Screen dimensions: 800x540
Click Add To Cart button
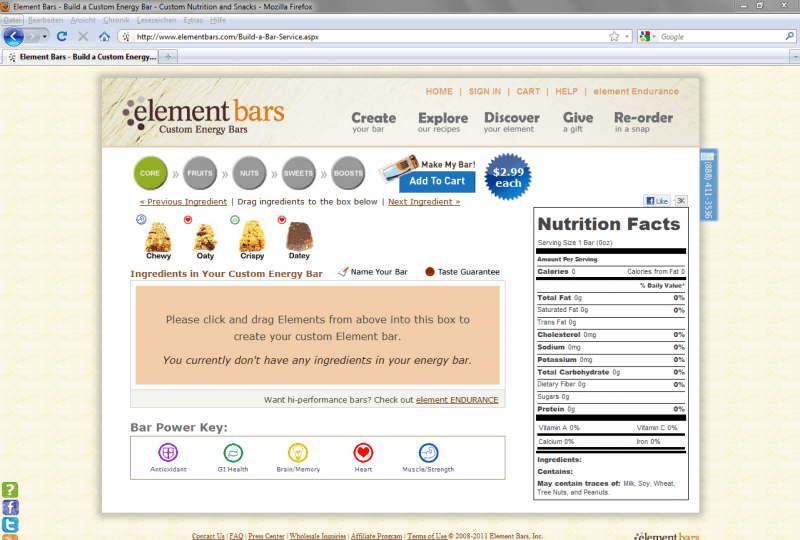tap(437, 181)
